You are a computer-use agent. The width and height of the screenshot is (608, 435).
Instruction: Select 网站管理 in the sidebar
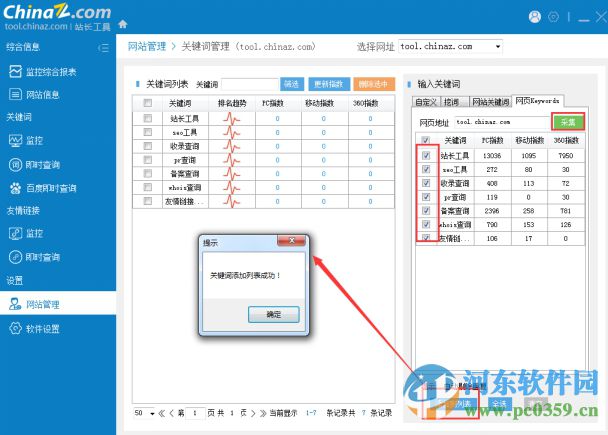pos(58,304)
